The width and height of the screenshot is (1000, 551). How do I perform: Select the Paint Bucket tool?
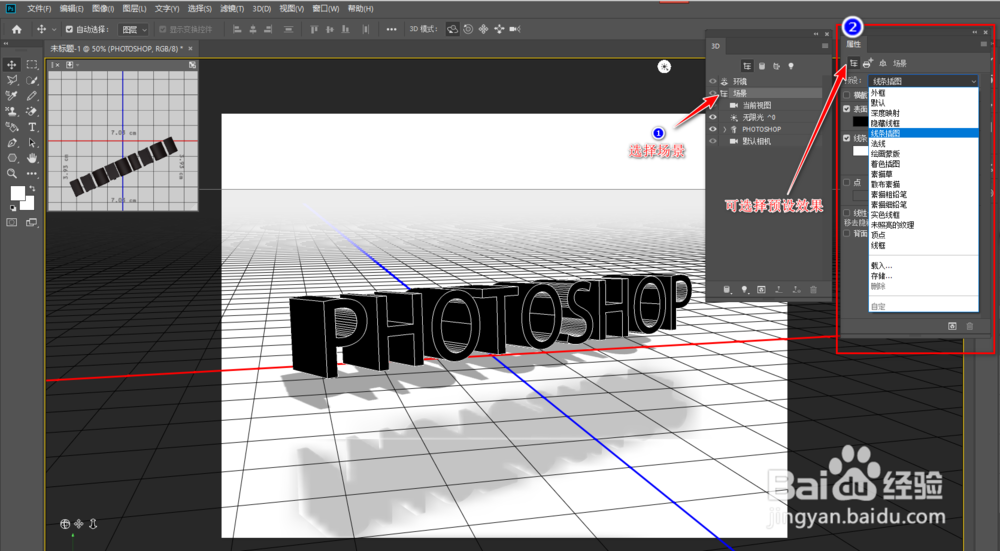point(11,127)
